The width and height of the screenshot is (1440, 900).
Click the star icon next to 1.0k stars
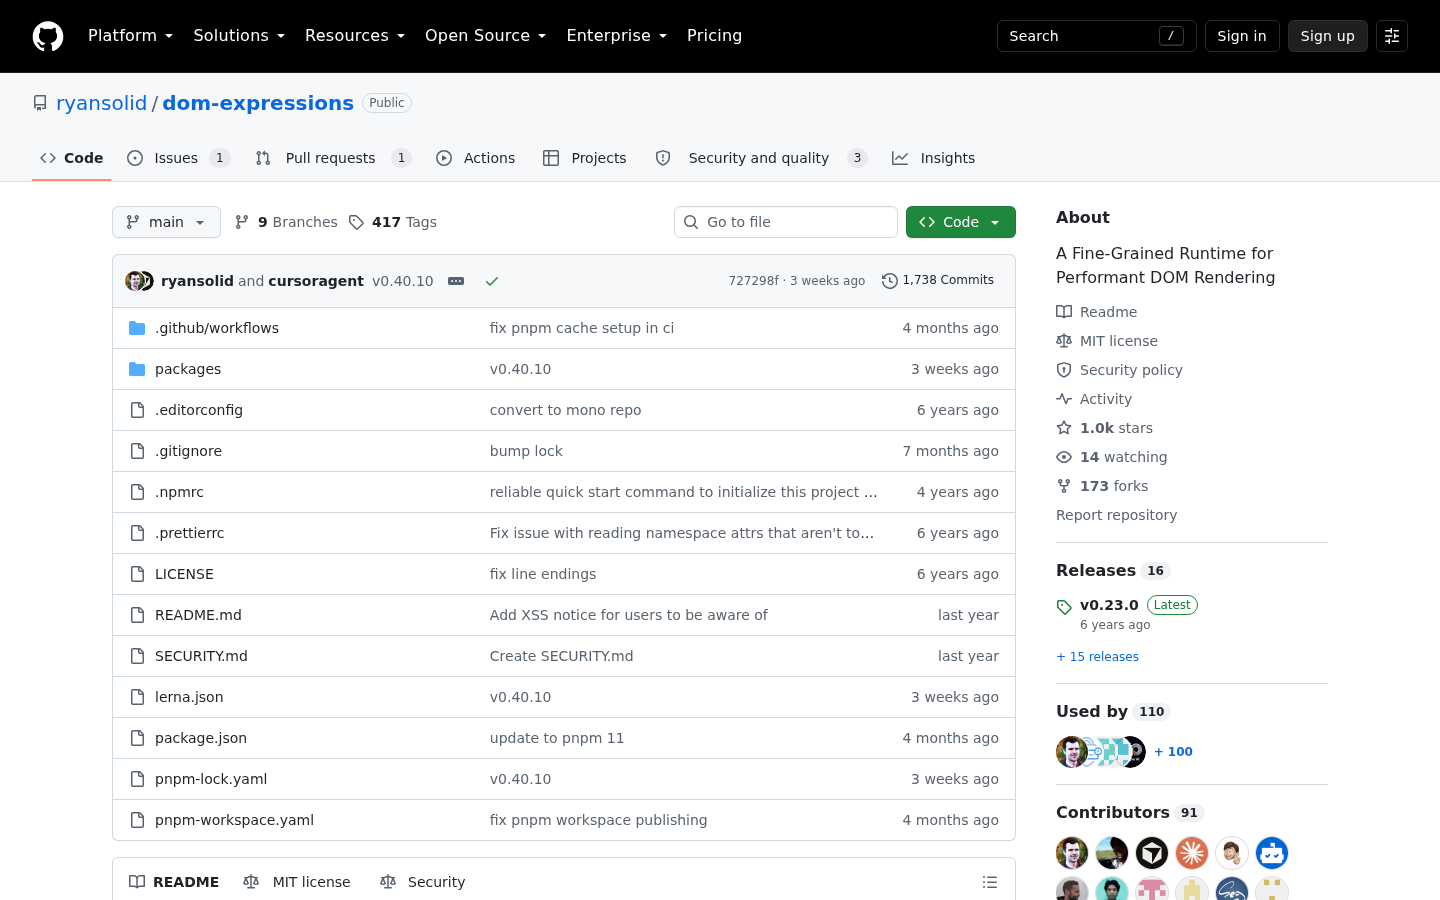[x=1064, y=428]
